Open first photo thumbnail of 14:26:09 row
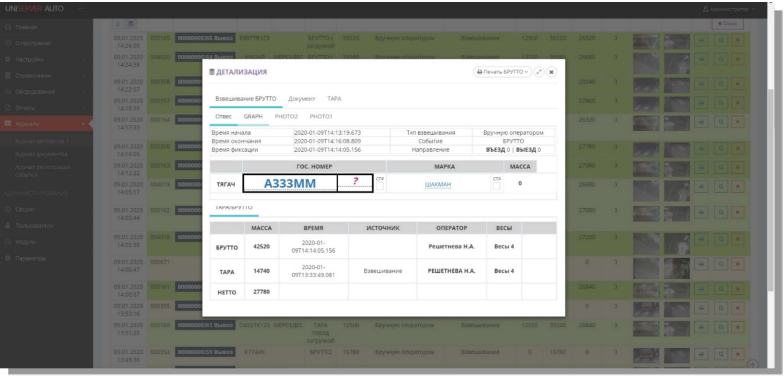 (646, 42)
